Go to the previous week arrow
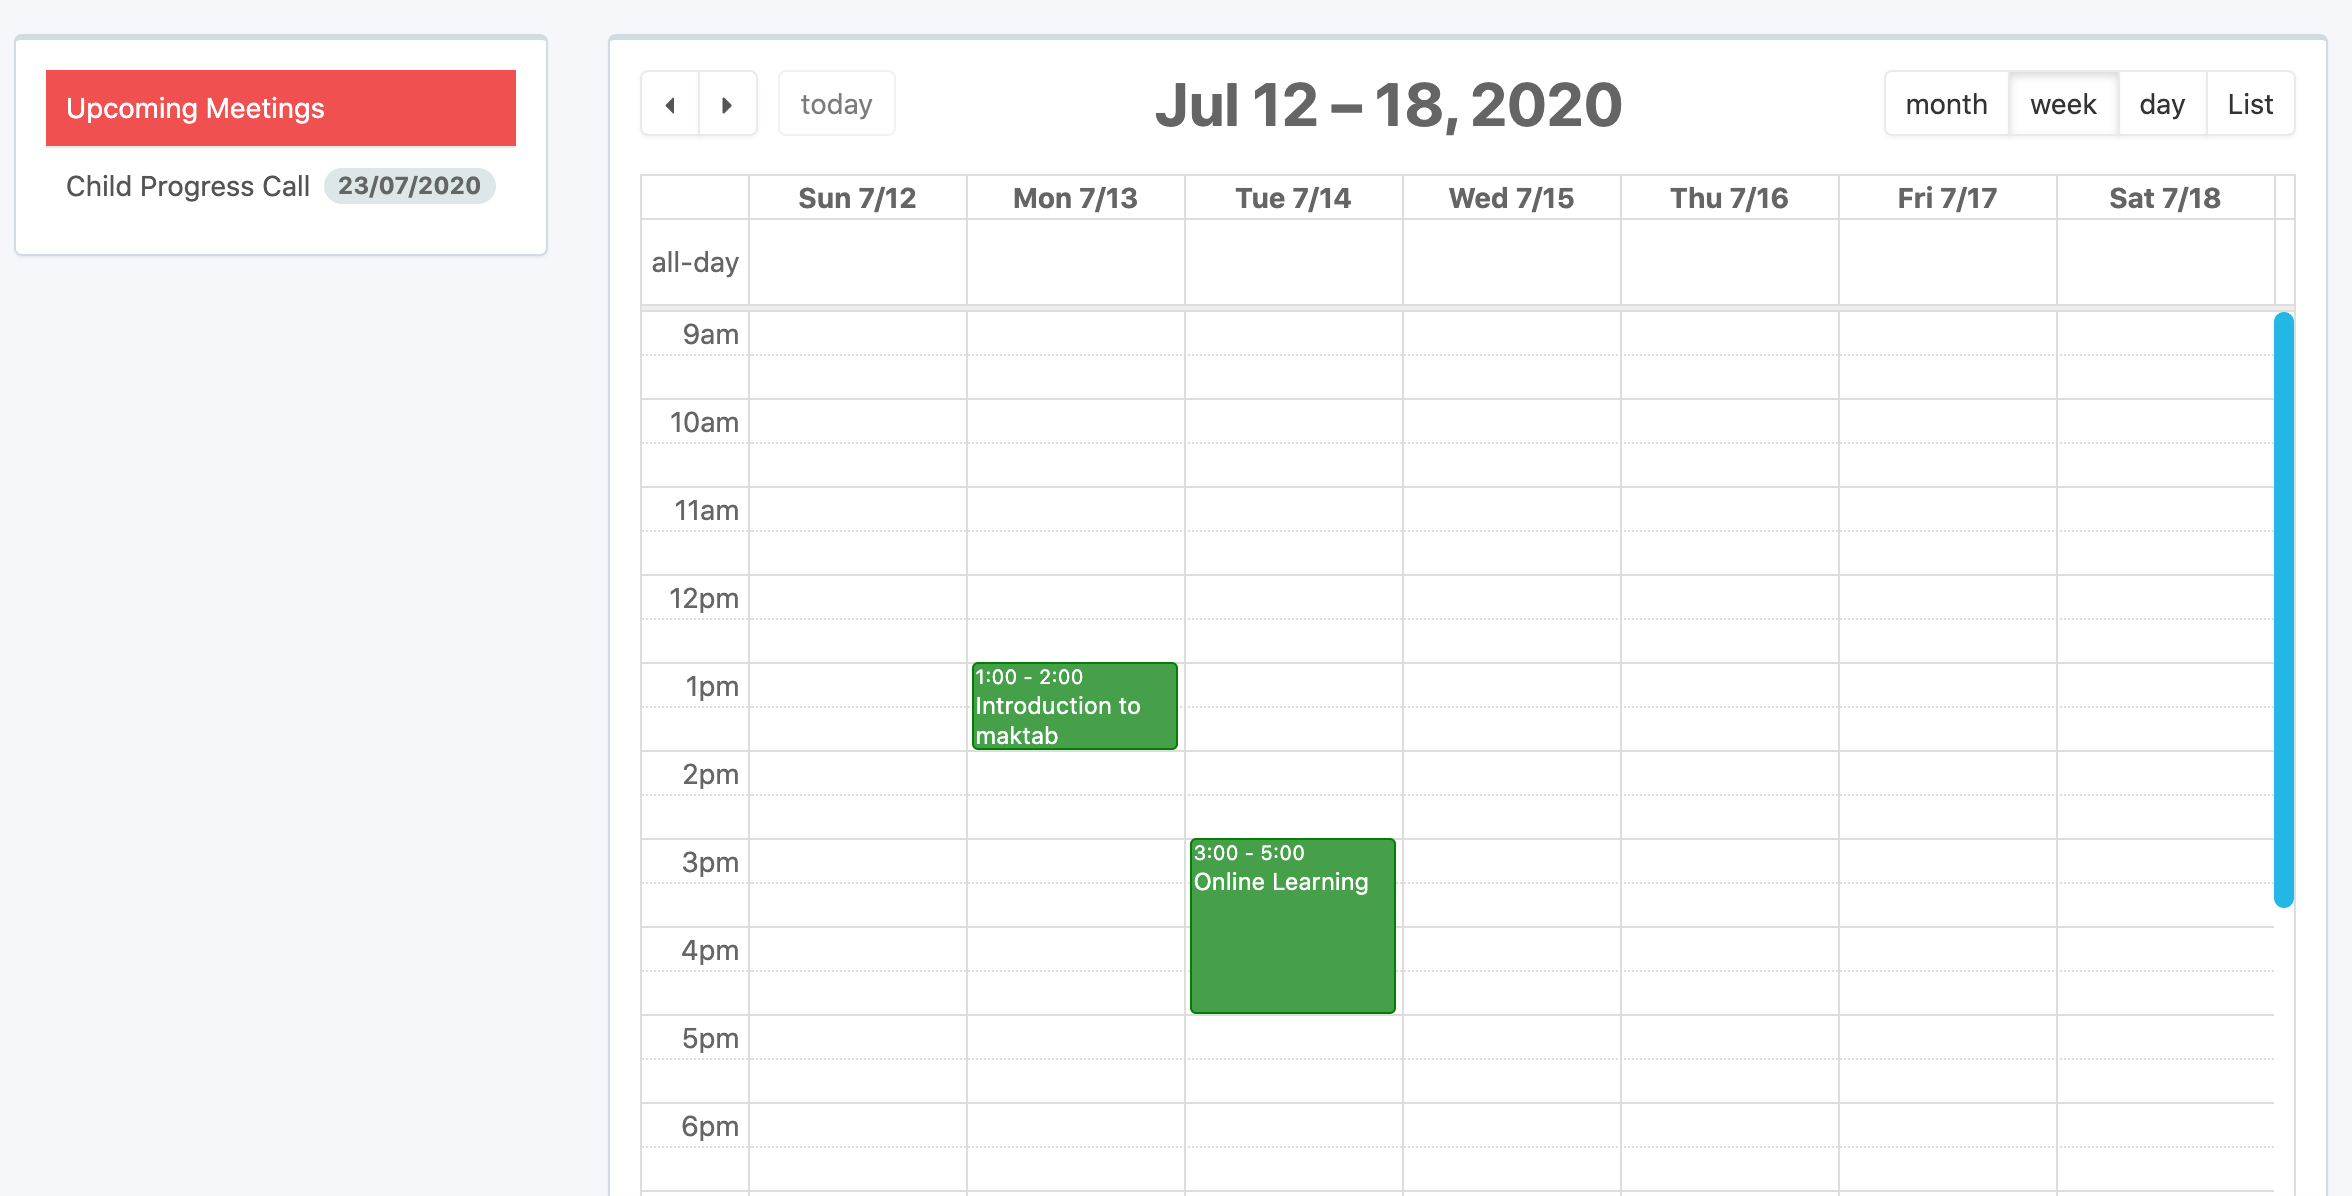This screenshot has width=2352, height=1196. [x=670, y=104]
